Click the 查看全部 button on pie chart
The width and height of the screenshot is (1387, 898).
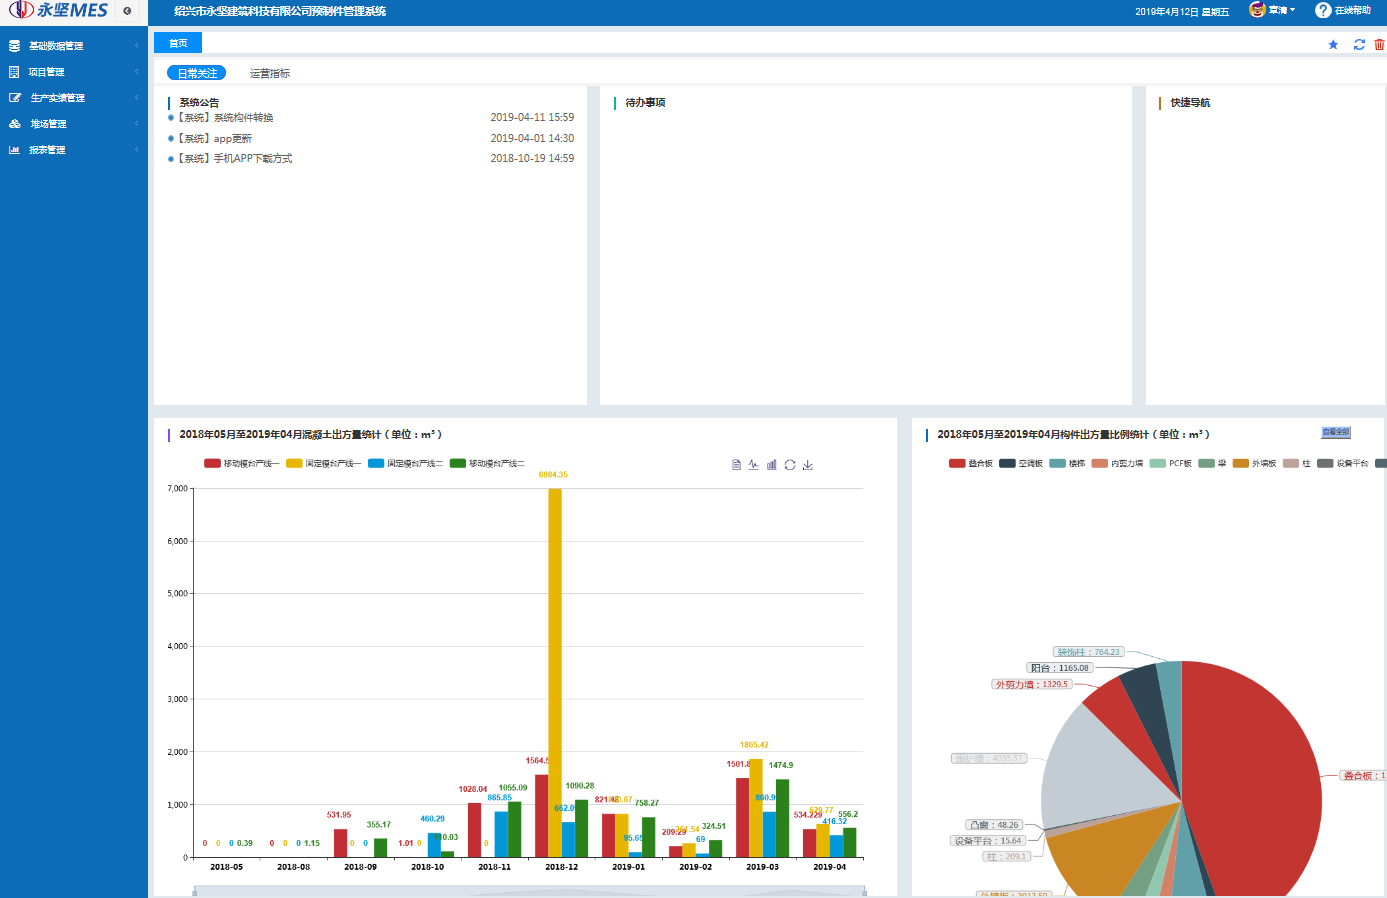click(x=1336, y=432)
